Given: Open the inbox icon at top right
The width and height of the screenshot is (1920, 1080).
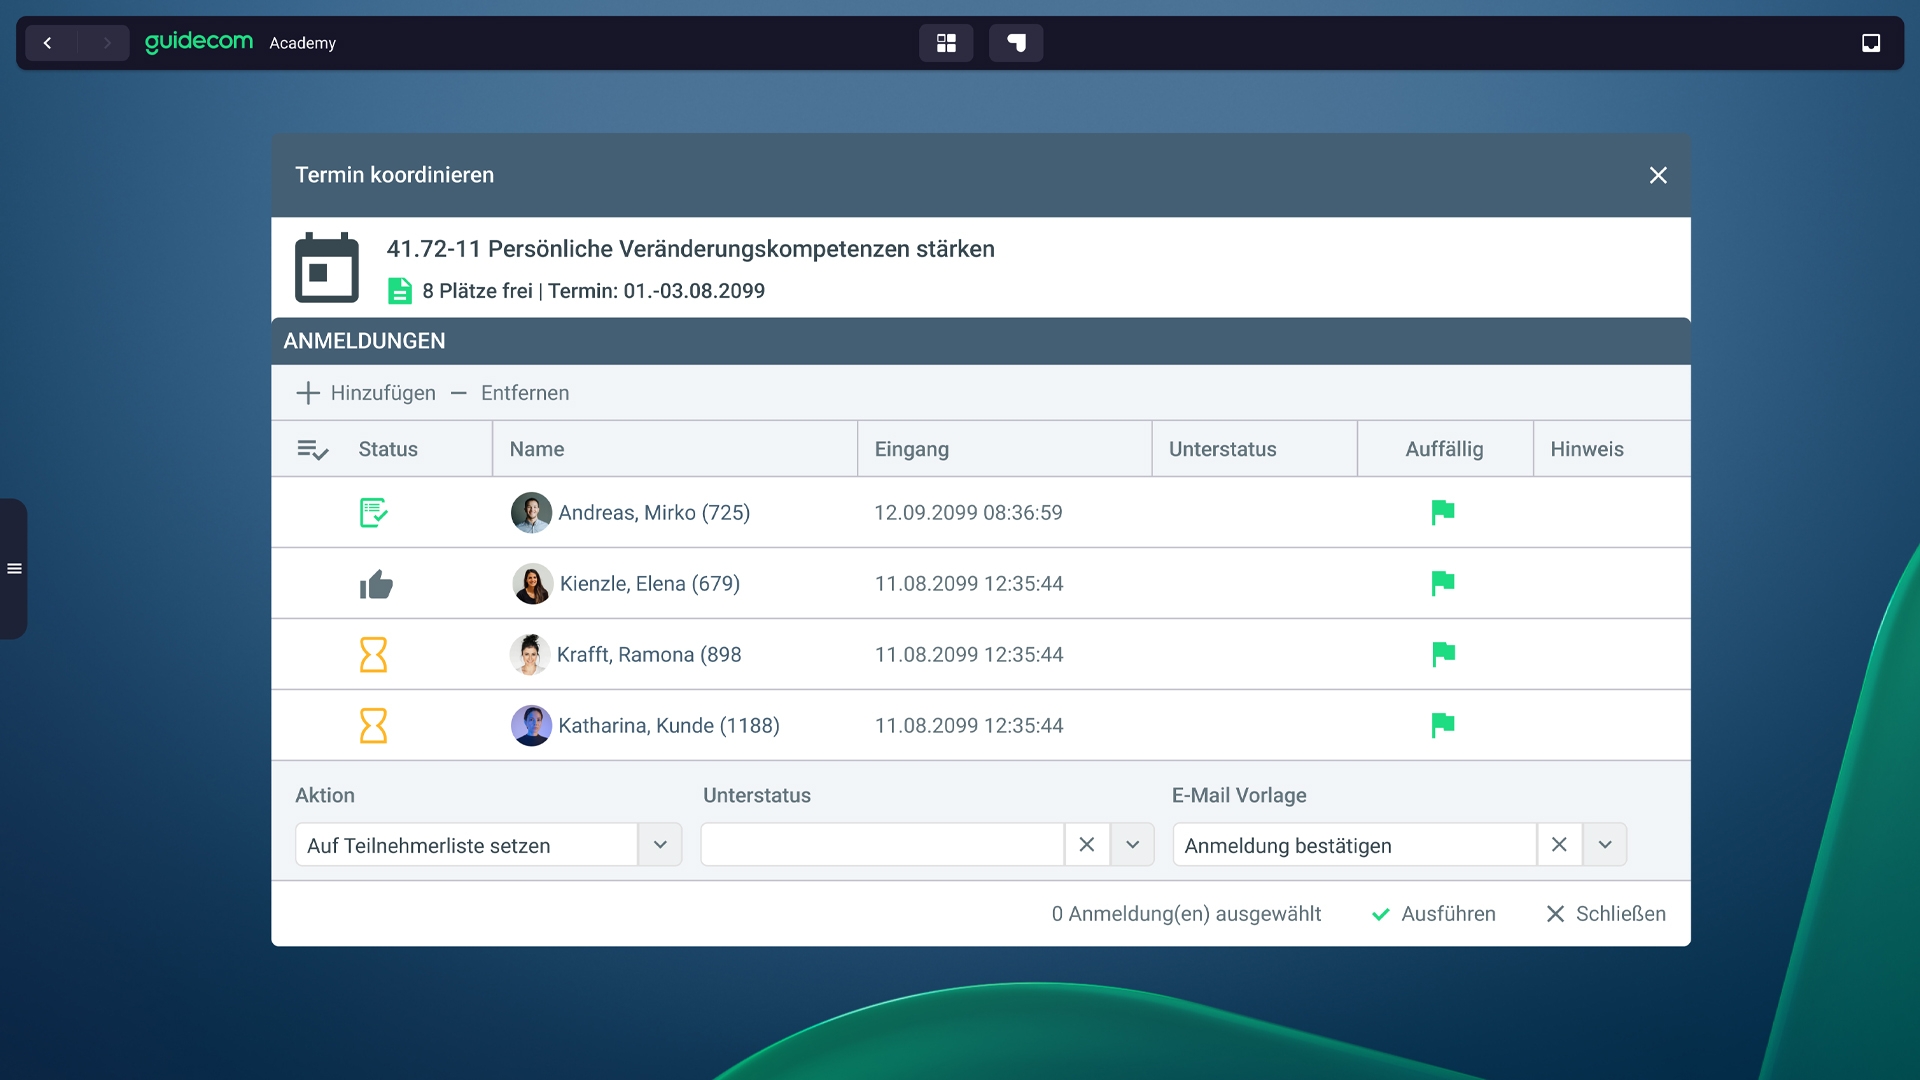Looking at the screenshot, I should pos(1870,43).
